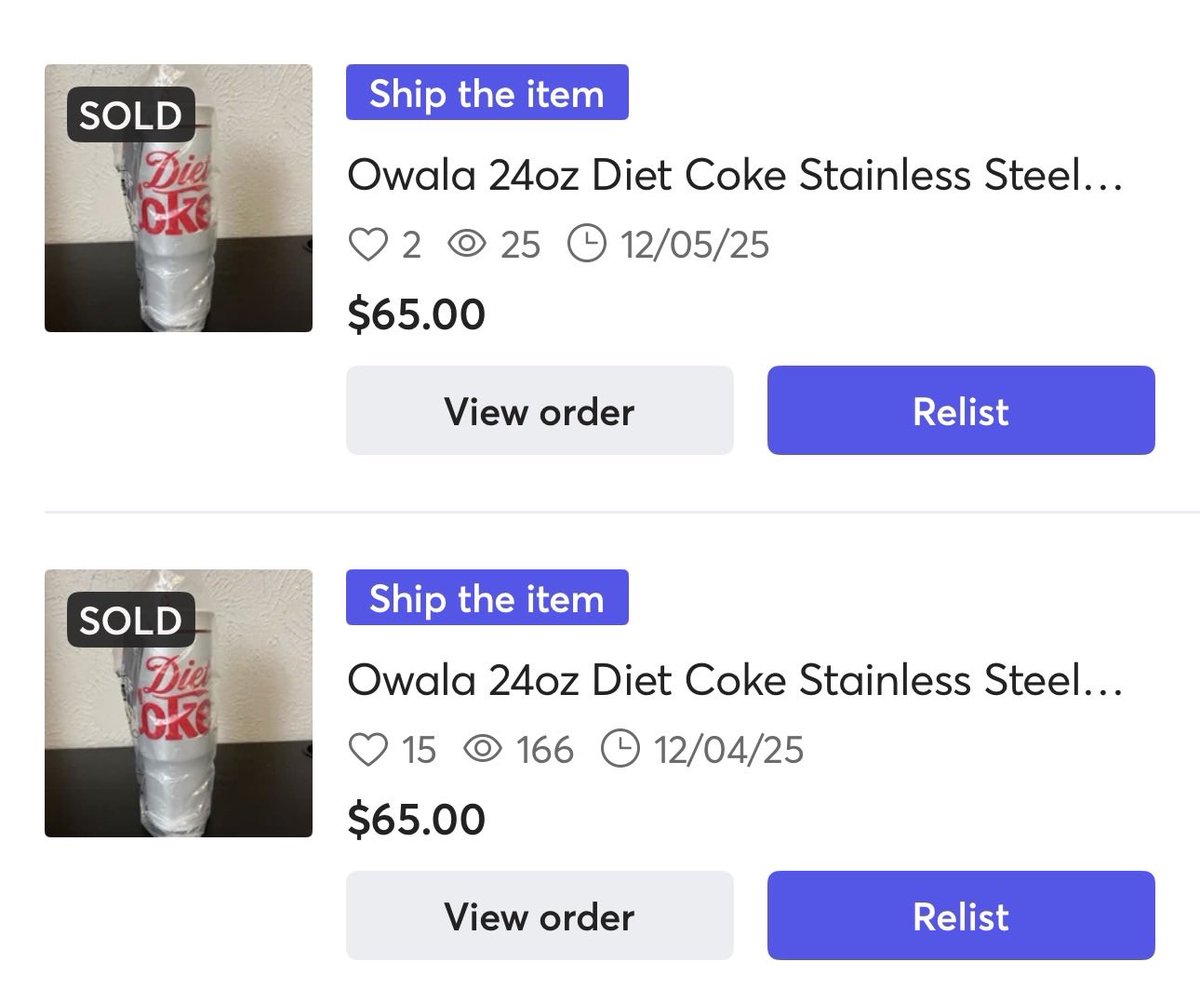Click the heart icon showing 15 likes

368,749
